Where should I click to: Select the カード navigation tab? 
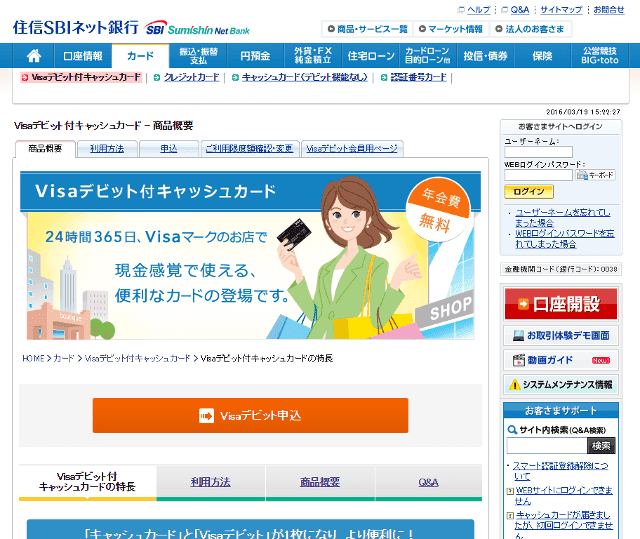coord(140,55)
